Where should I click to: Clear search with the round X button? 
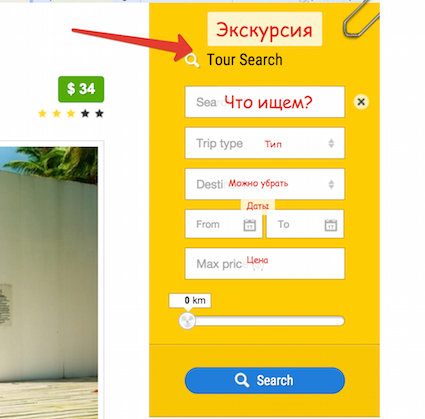coord(361,102)
